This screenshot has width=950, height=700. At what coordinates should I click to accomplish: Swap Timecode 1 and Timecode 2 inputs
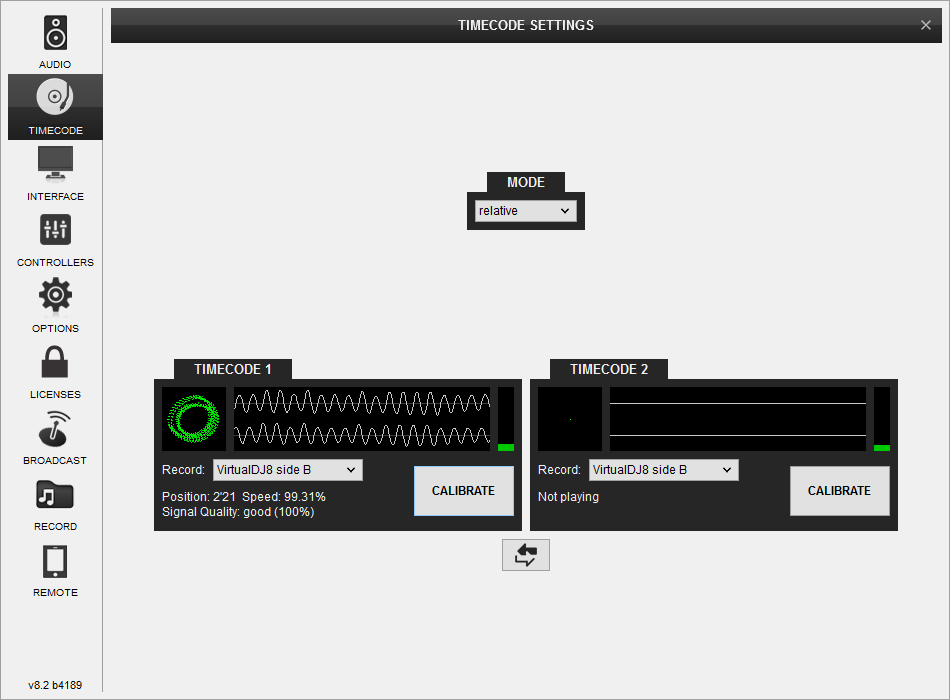pyautogui.click(x=525, y=555)
